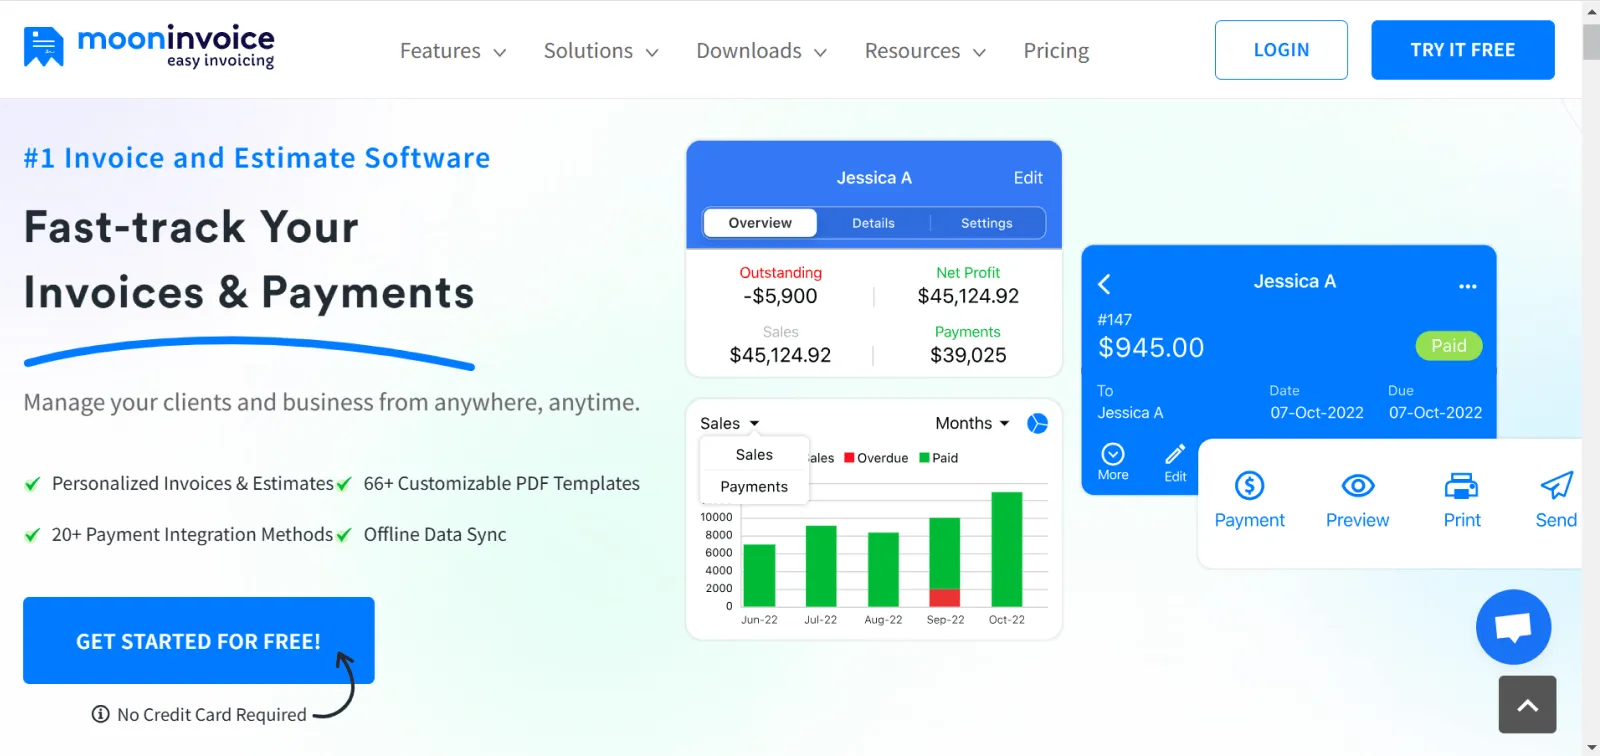
Task: Click GET STARTED FOR FREE button
Action: [199, 641]
